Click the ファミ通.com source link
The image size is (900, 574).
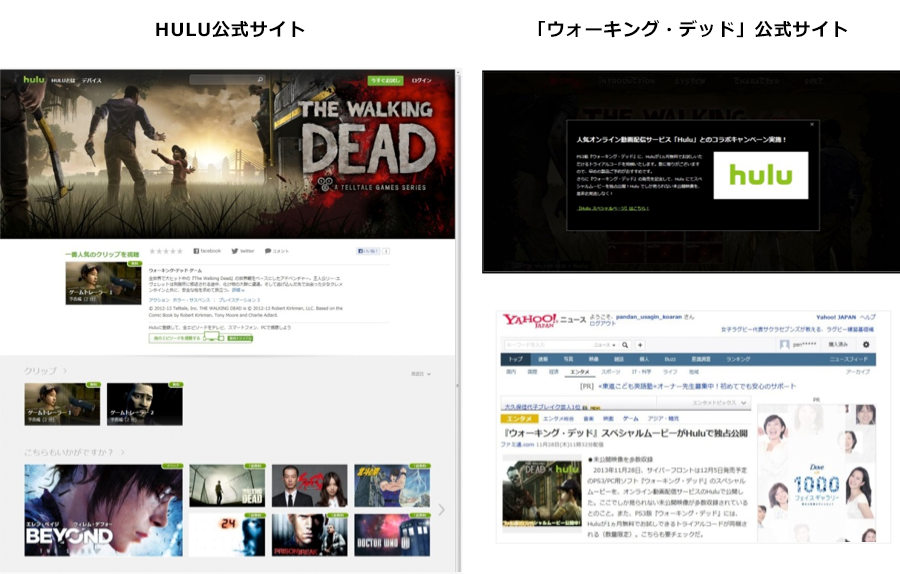(x=517, y=444)
